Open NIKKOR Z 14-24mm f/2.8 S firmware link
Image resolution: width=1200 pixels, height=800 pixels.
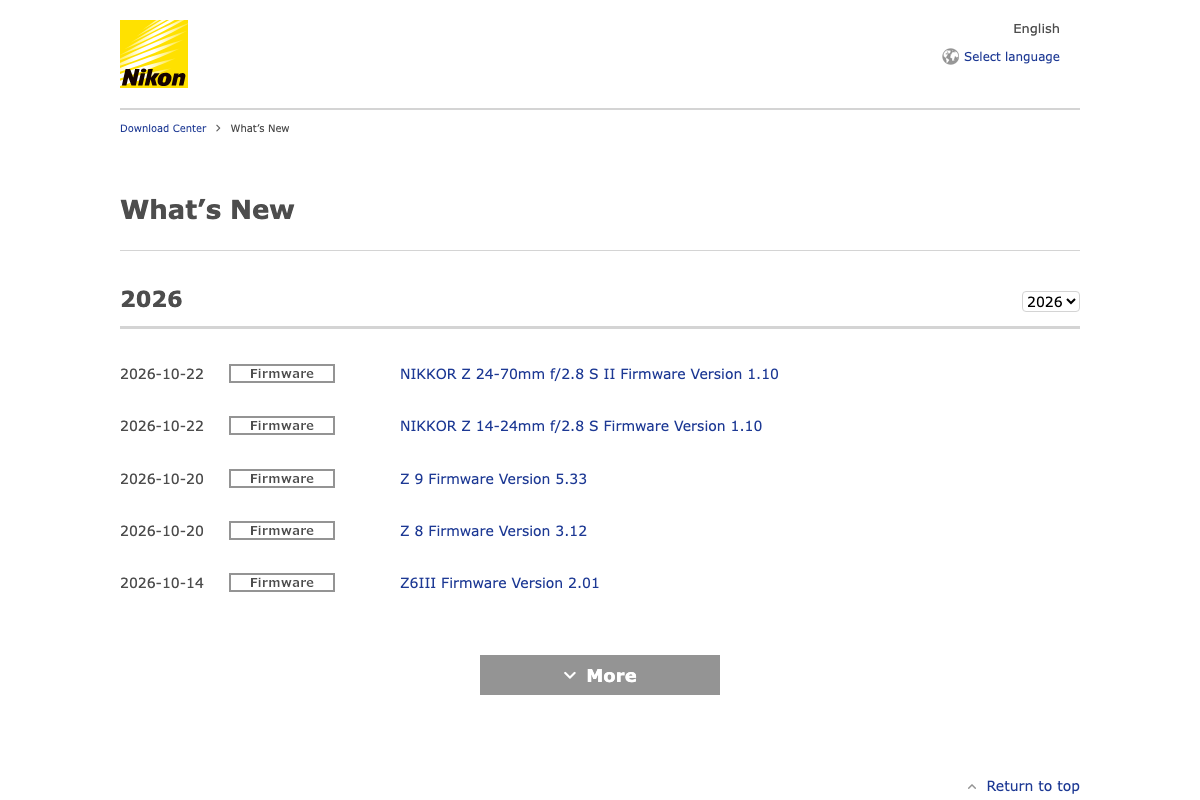(x=581, y=426)
